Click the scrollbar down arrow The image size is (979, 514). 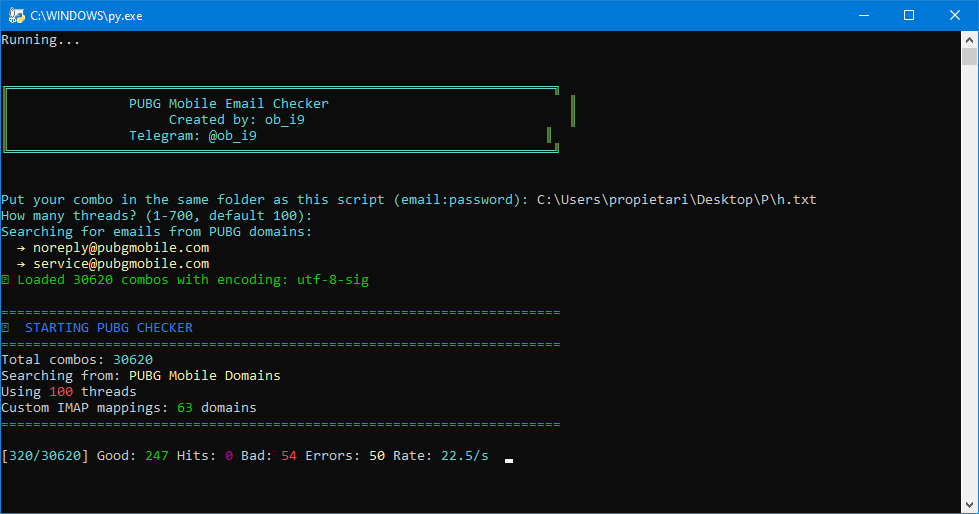[969, 505]
